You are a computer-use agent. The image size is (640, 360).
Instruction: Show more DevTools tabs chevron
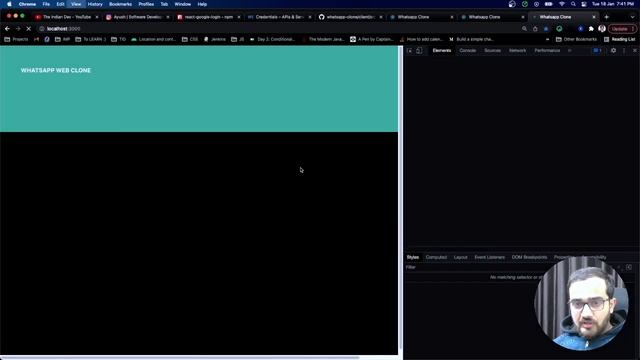[x=570, y=51]
